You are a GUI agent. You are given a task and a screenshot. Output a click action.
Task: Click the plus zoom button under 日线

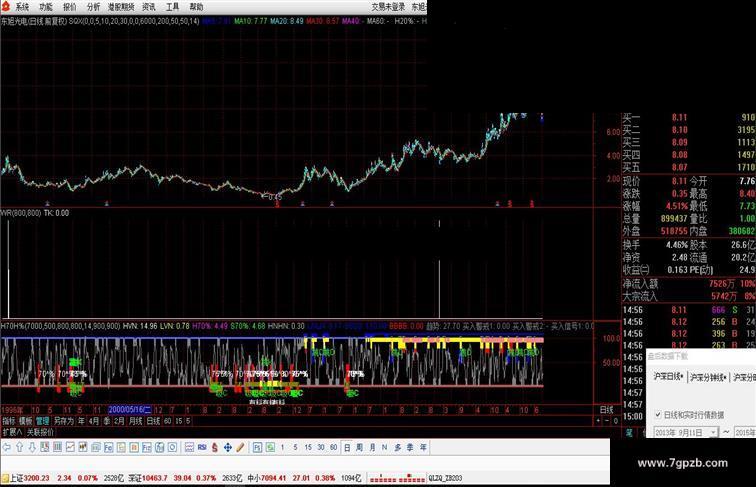(598, 421)
